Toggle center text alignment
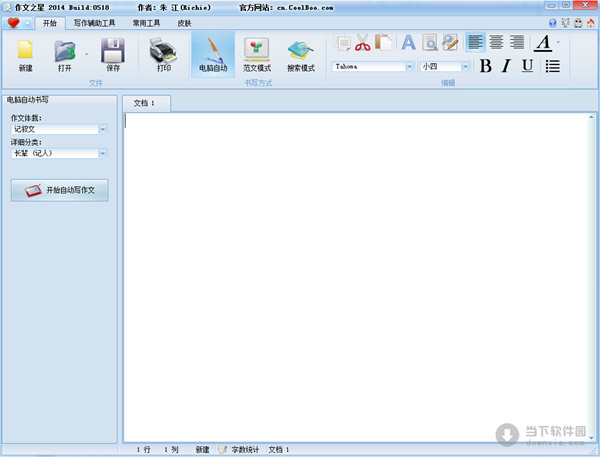The image size is (600, 457). (x=496, y=42)
